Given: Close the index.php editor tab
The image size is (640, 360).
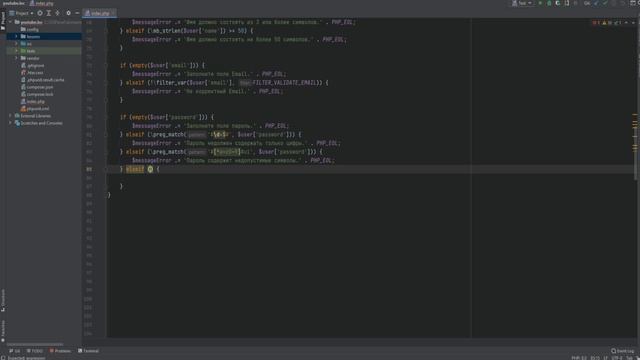Looking at the screenshot, I should pos(113,13).
